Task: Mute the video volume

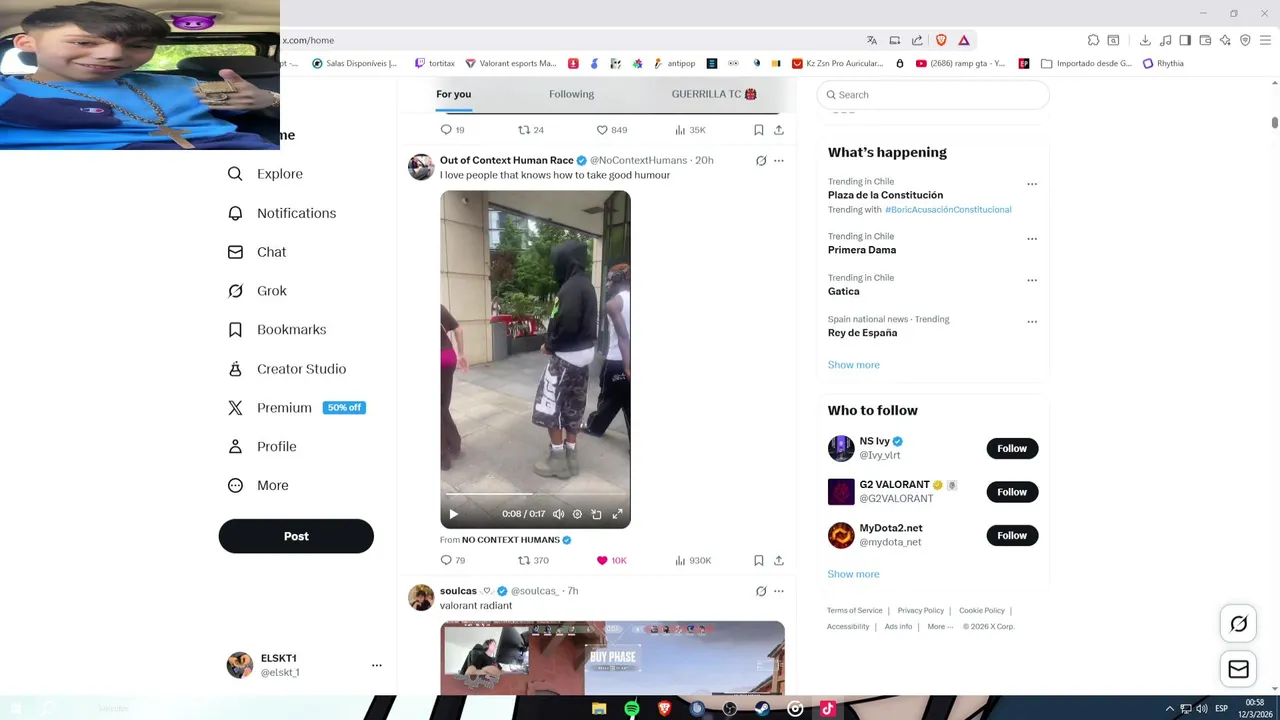Action: coord(558,514)
